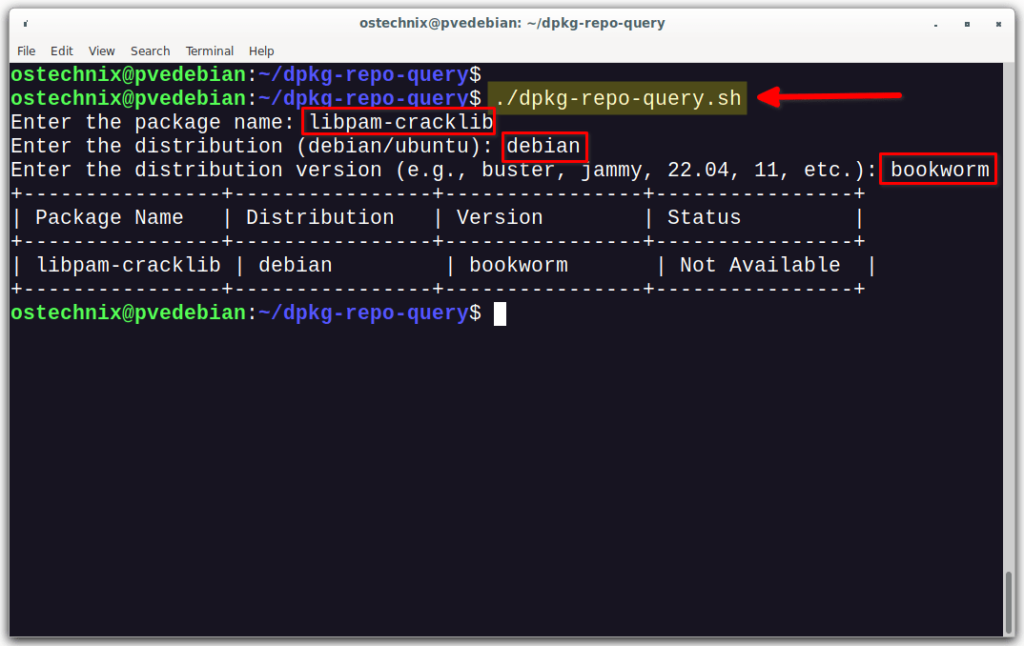The image size is (1024, 646).
Task: Open the Help menu
Action: coord(261,51)
